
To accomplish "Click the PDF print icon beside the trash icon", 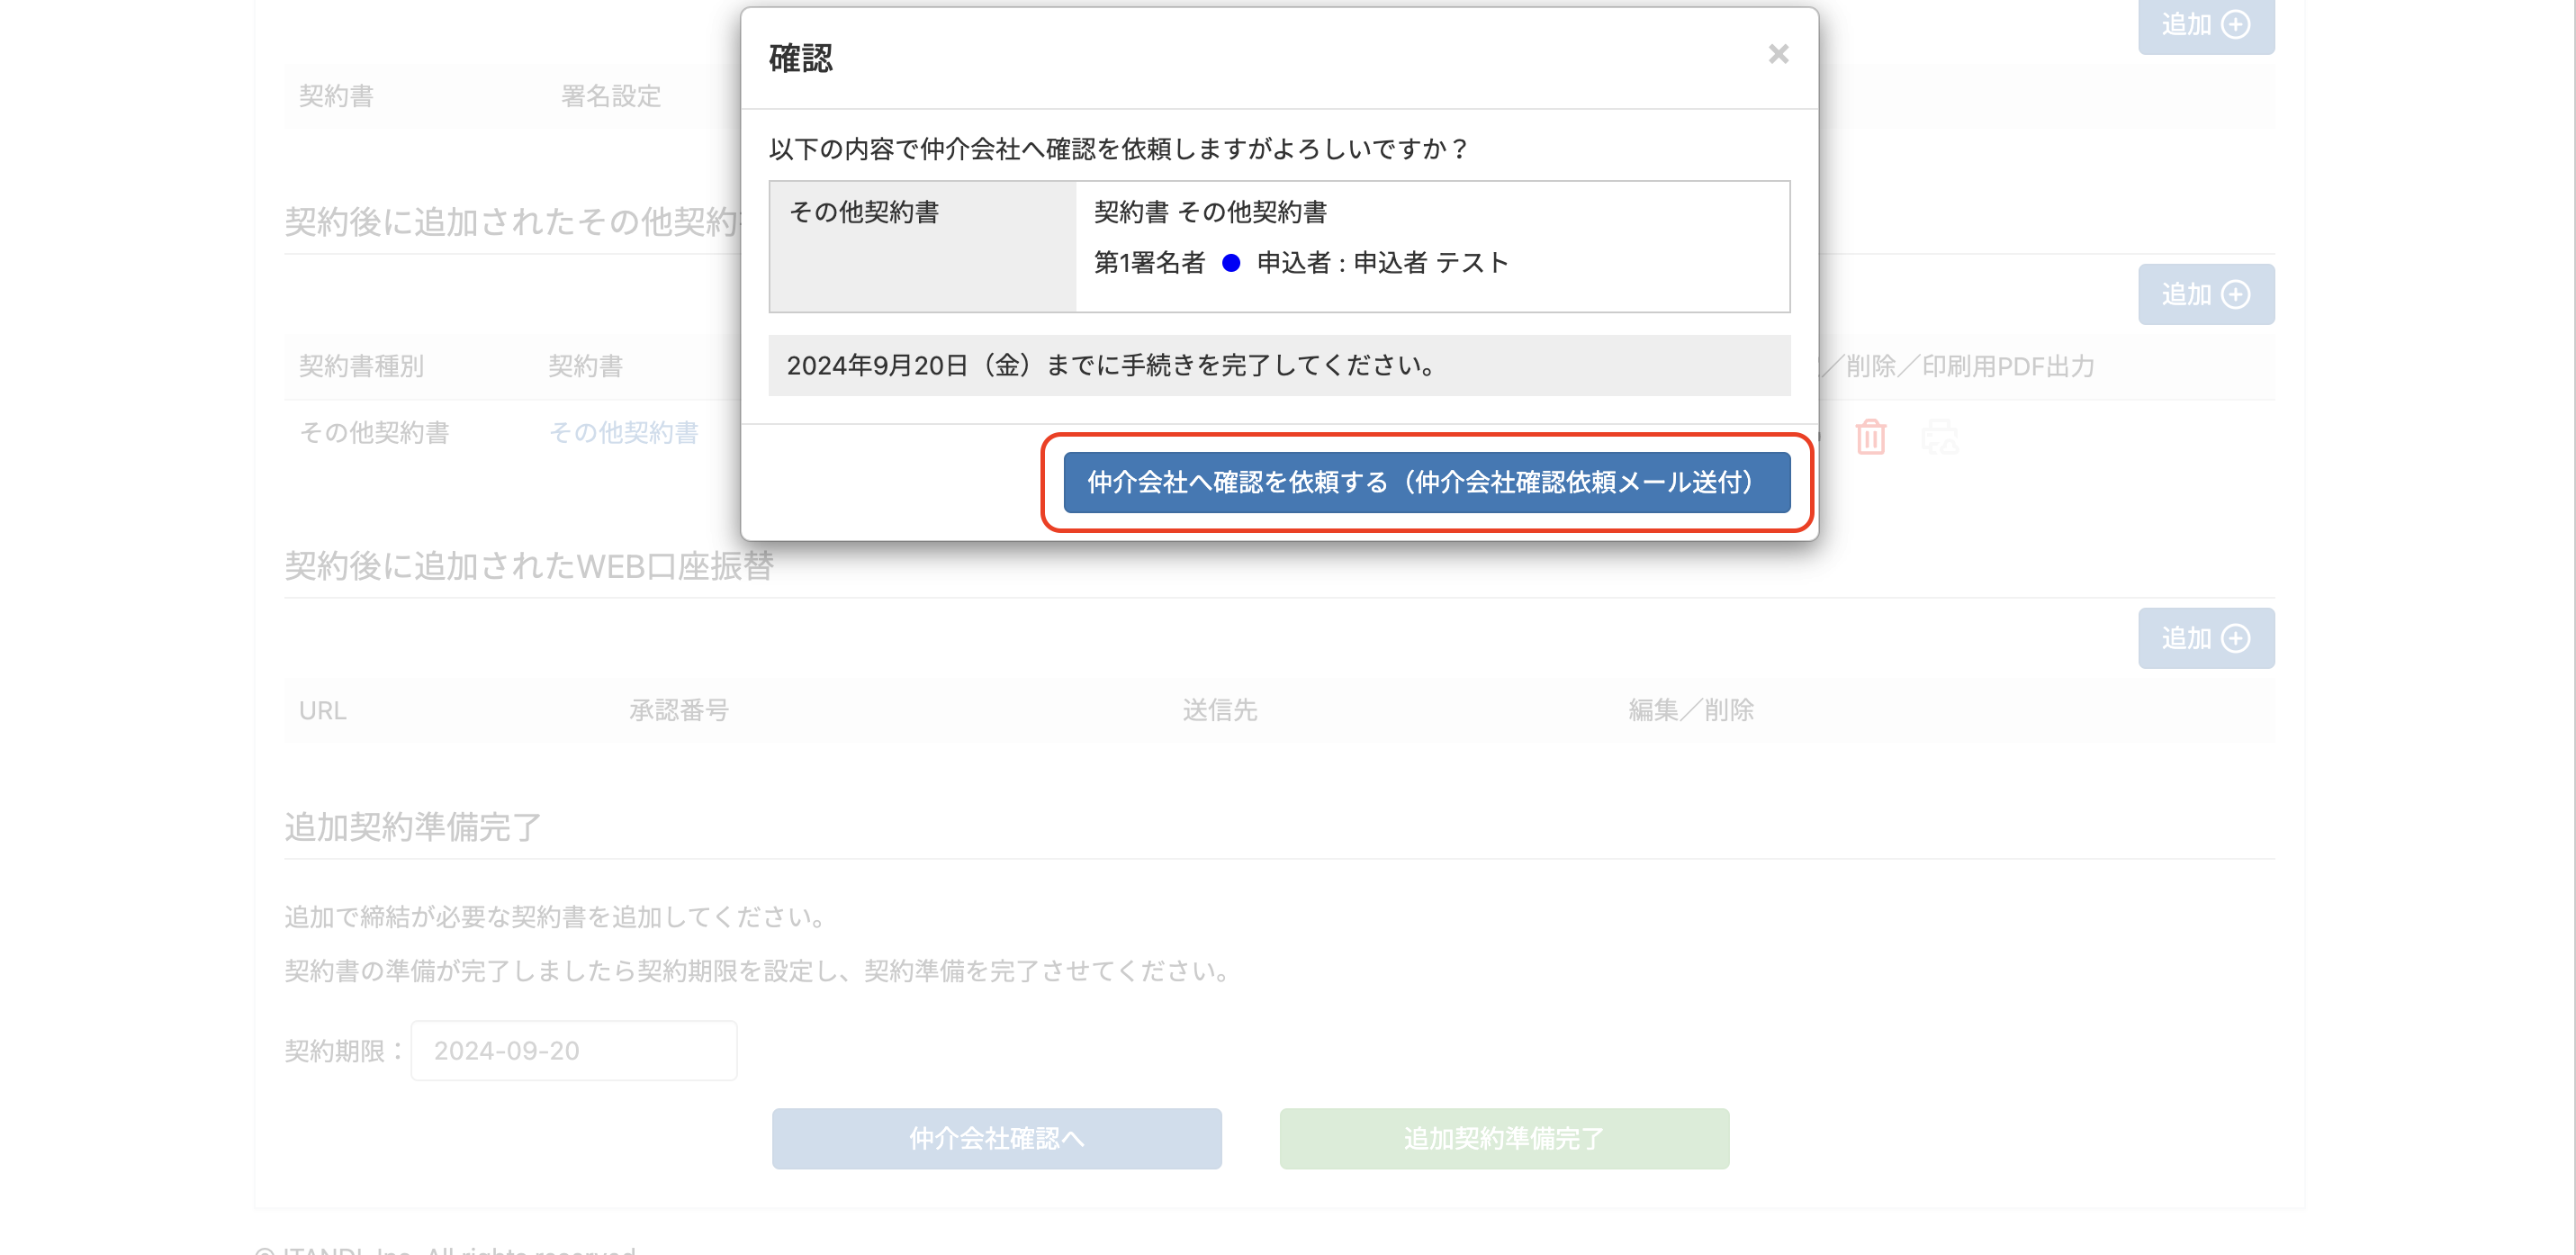I will click(x=1940, y=437).
